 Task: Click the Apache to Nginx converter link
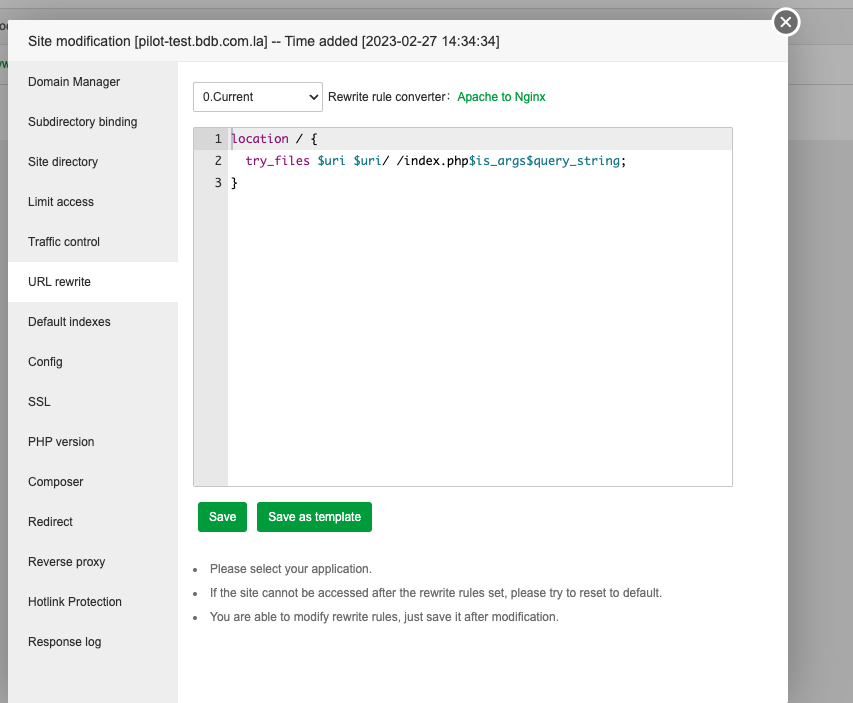(501, 97)
